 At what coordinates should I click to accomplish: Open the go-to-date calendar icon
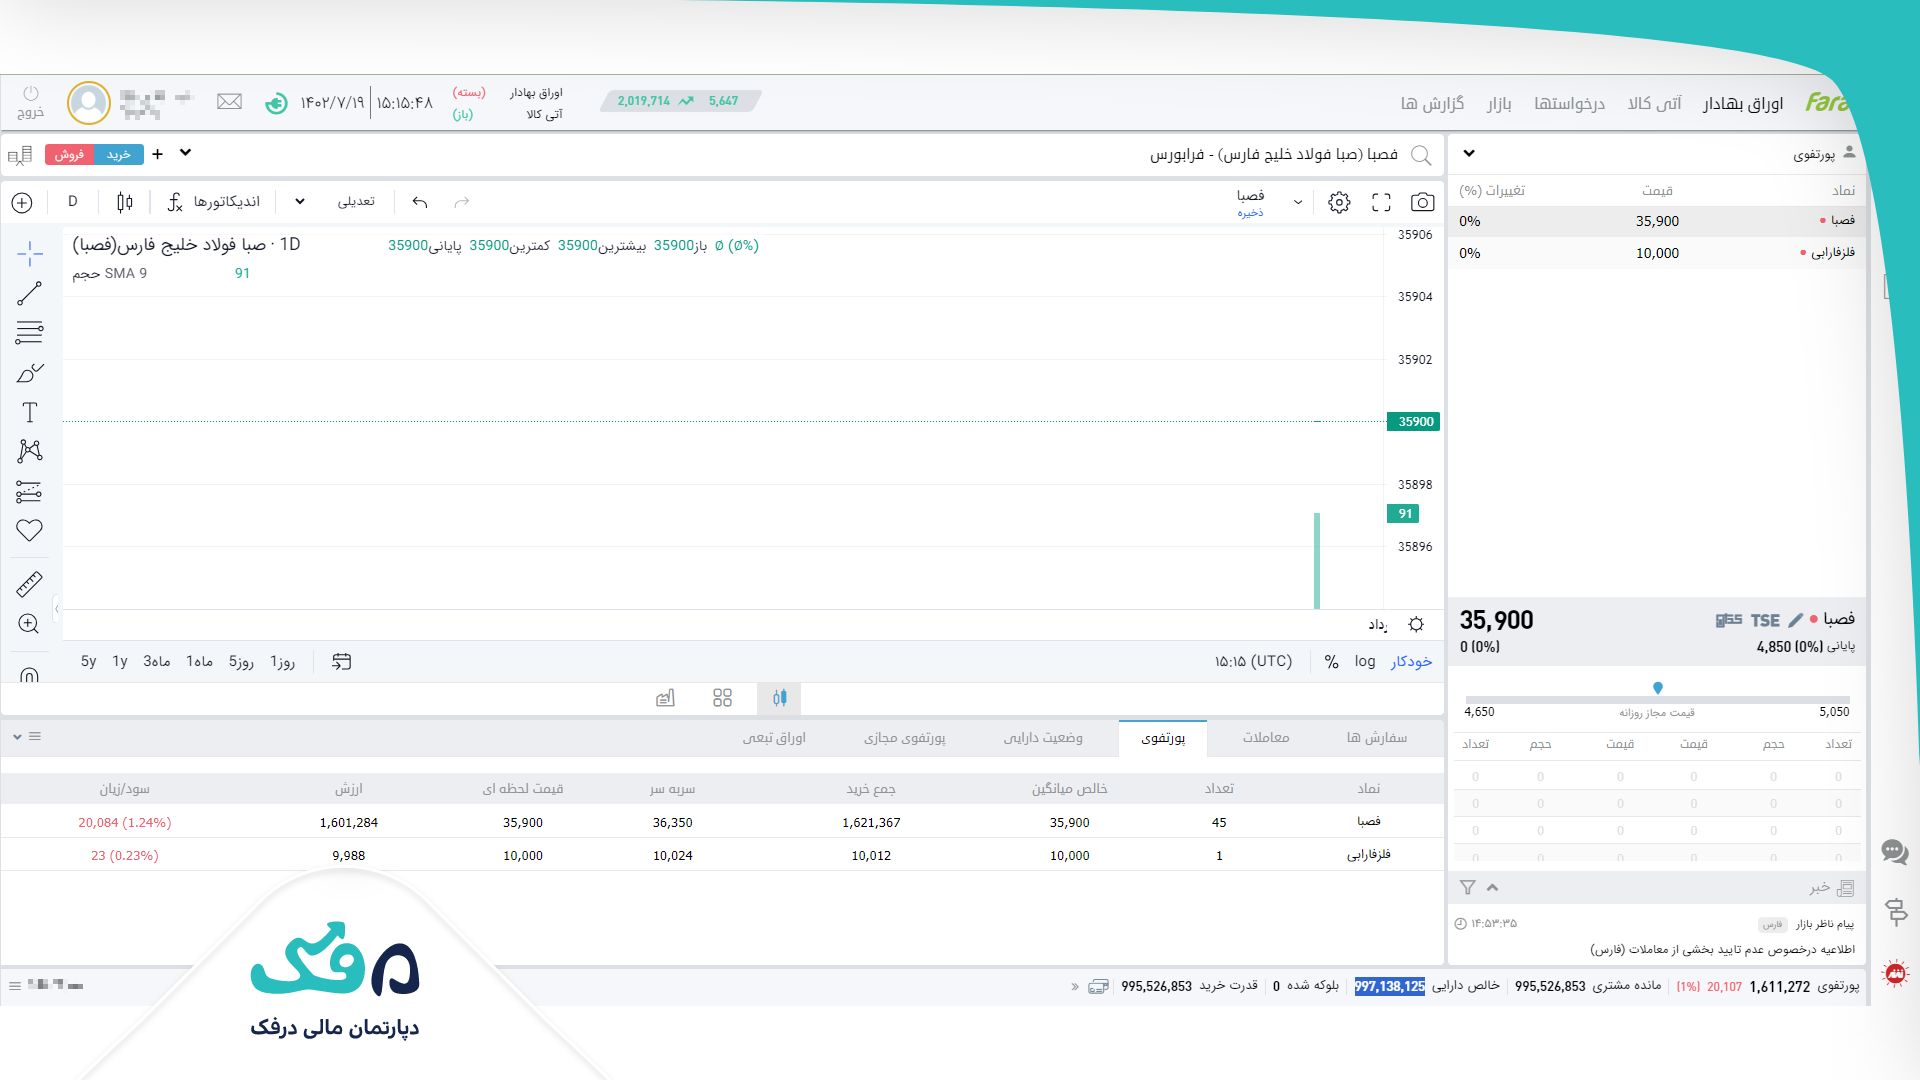coord(341,662)
